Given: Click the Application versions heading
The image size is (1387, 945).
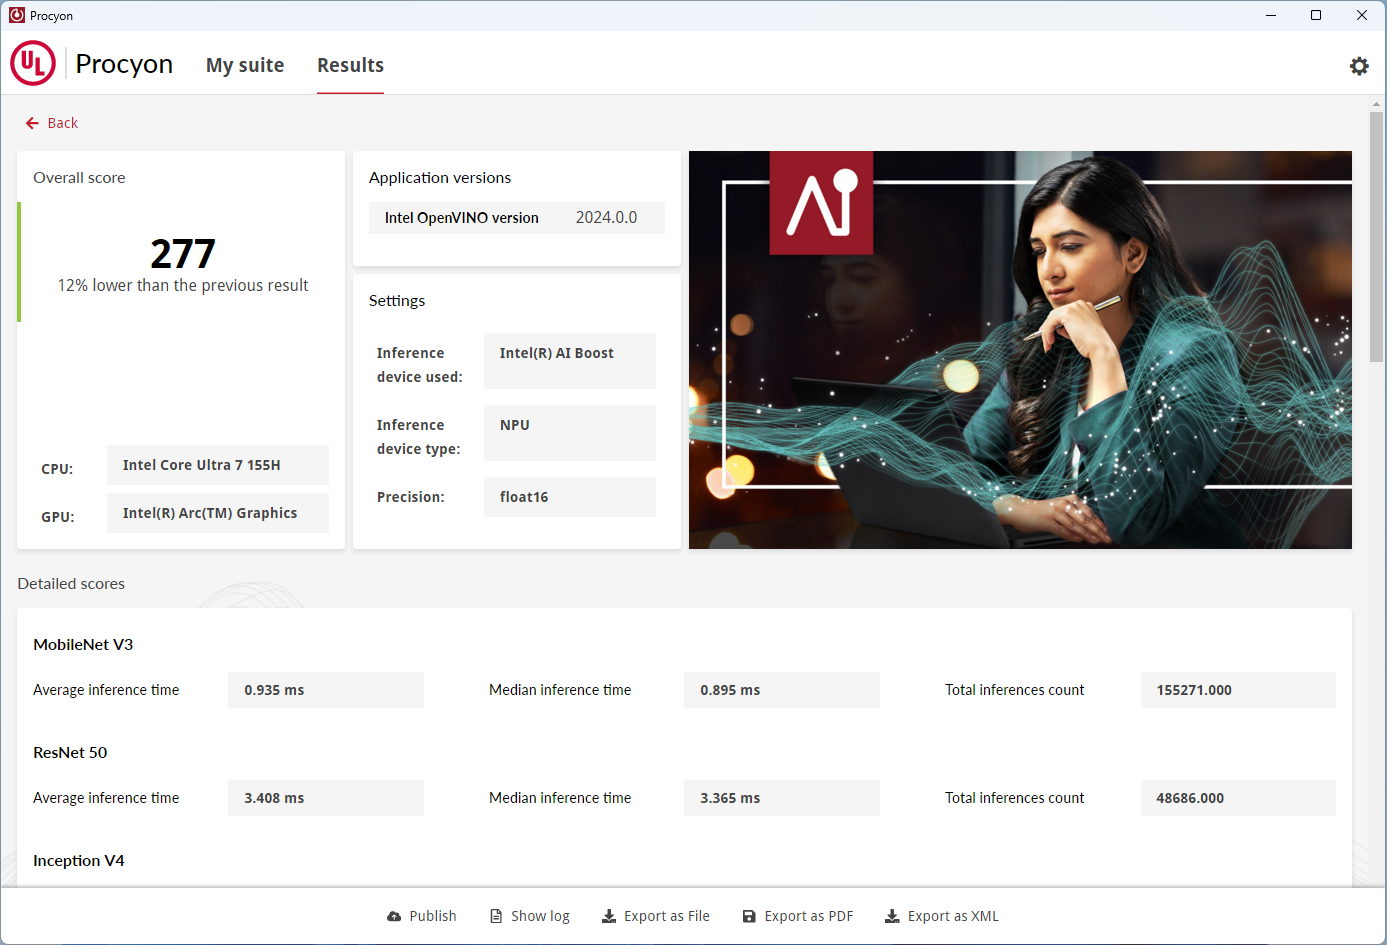Looking at the screenshot, I should (440, 178).
